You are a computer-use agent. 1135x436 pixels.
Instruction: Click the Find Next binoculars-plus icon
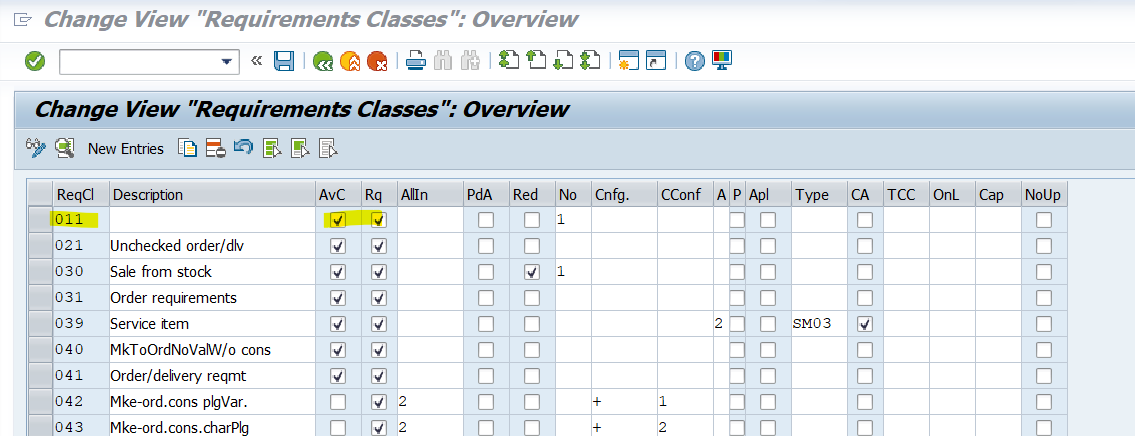(x=471, y=61)
